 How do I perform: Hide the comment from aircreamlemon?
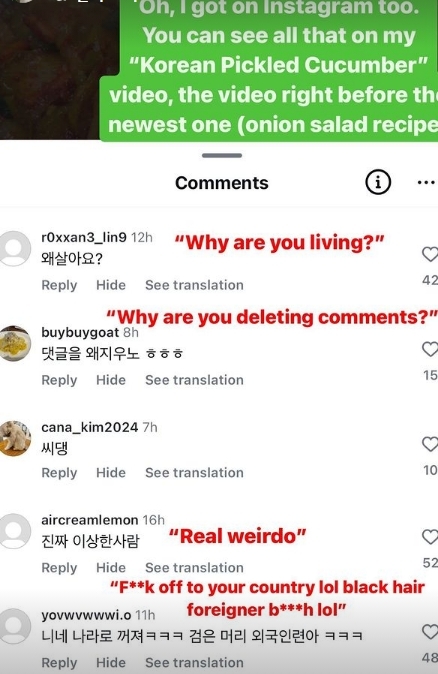(111, 567)
